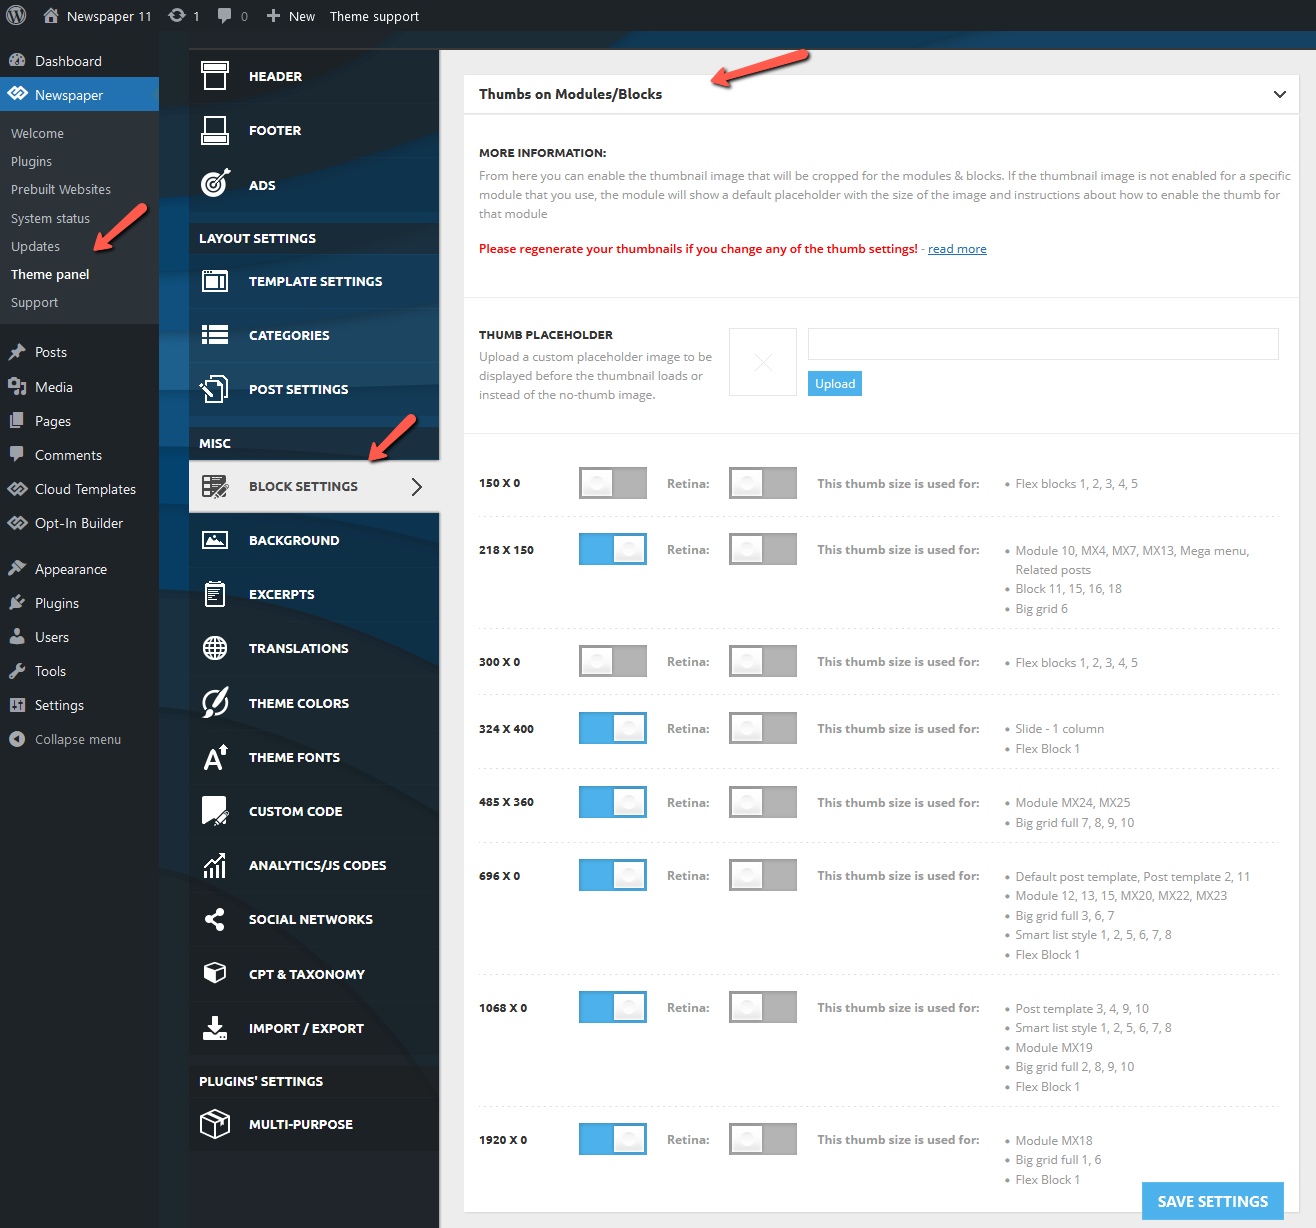Enable the 300 X 0 thumb toggle
Viewport: 1316px width, 1228px height.
[x=613, y=661]
